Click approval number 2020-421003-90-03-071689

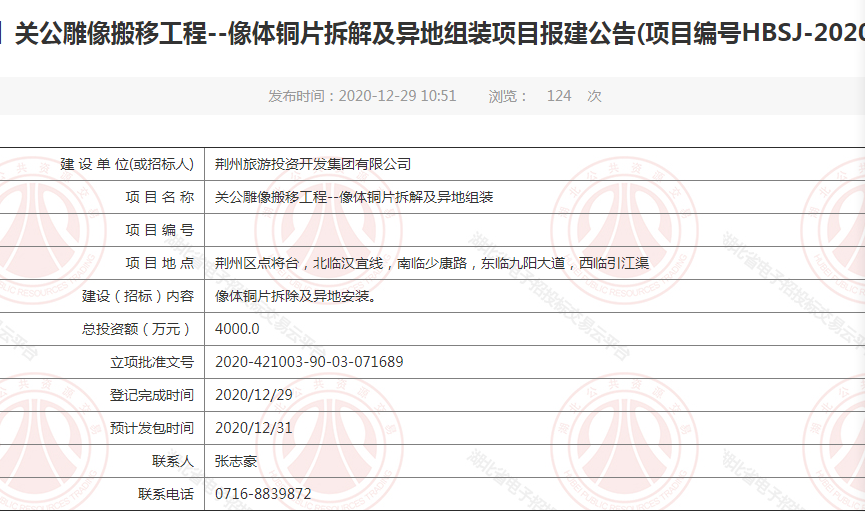[x=309, y=362]
